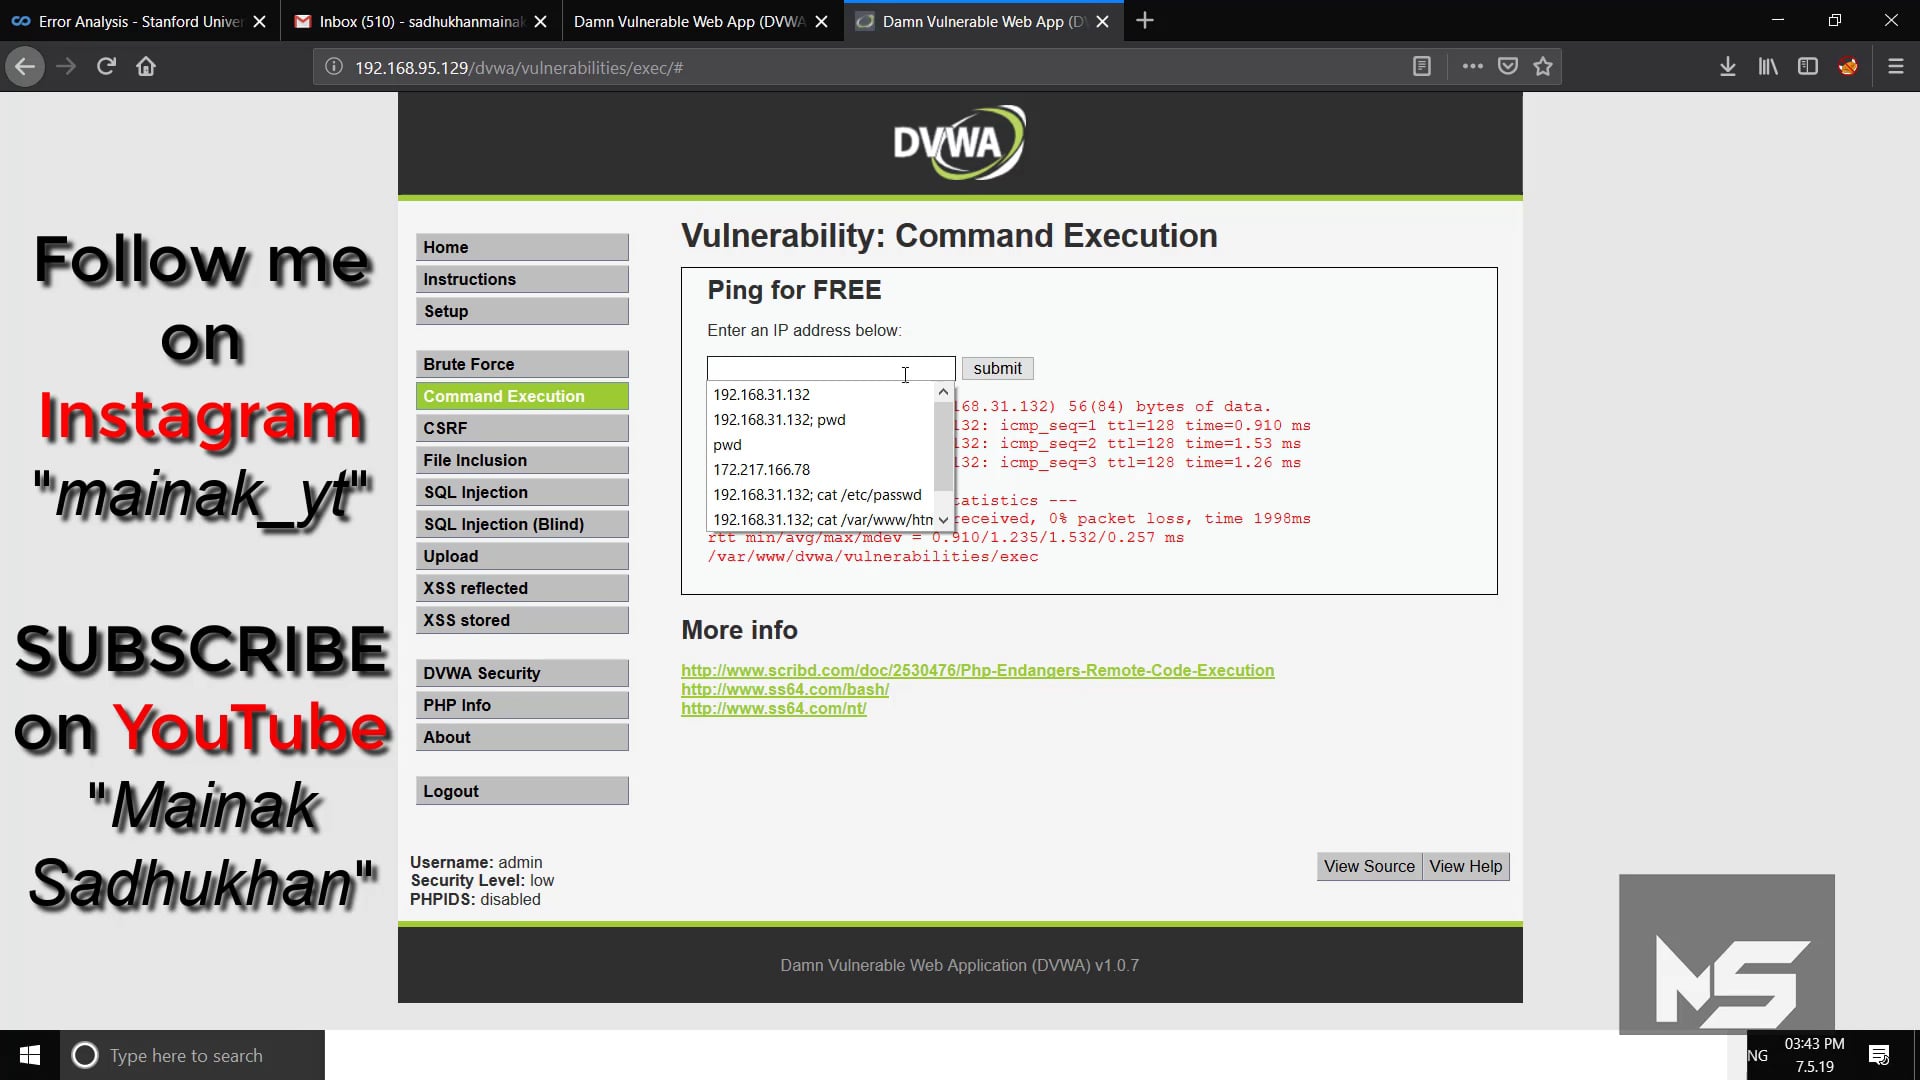Screen dimensions: 1920x1080
Task: Open the Setup menu item
Action: click(522, 311)
